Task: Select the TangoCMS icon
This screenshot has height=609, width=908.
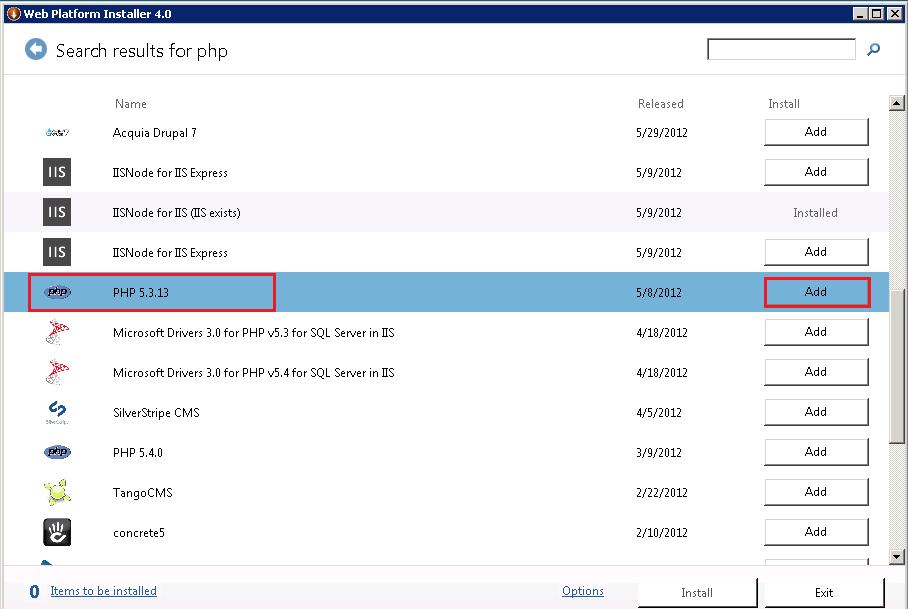Action: click(x=57, y=492)
